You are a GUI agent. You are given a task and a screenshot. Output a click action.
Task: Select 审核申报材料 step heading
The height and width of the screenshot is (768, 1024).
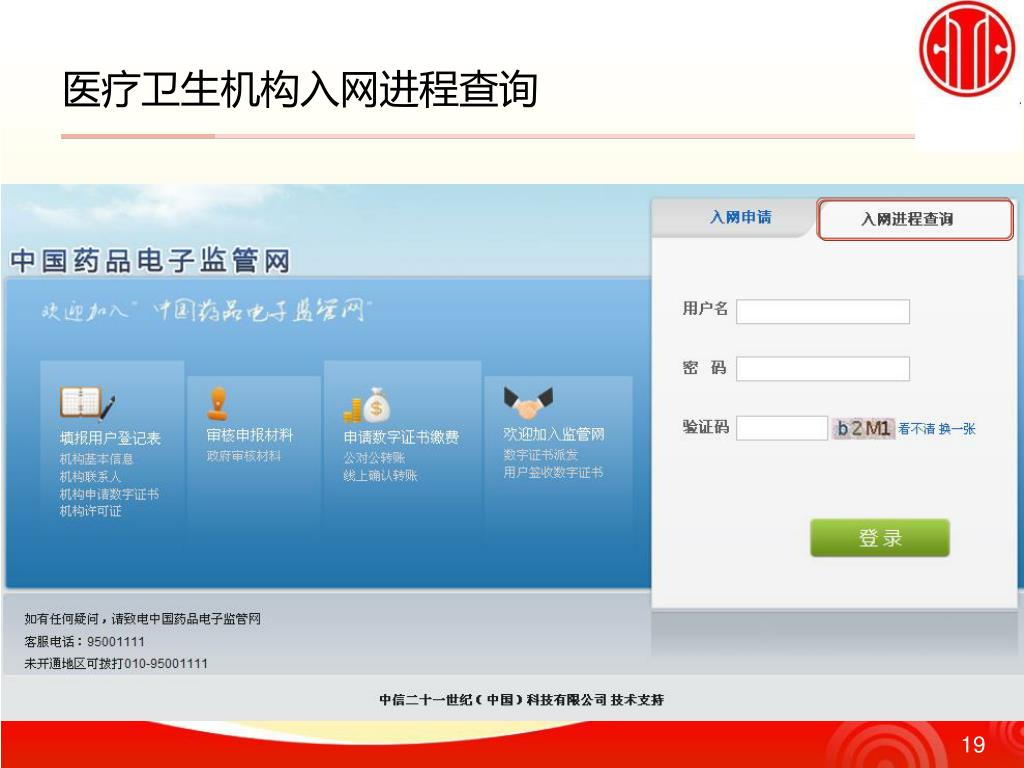(249, 436)
